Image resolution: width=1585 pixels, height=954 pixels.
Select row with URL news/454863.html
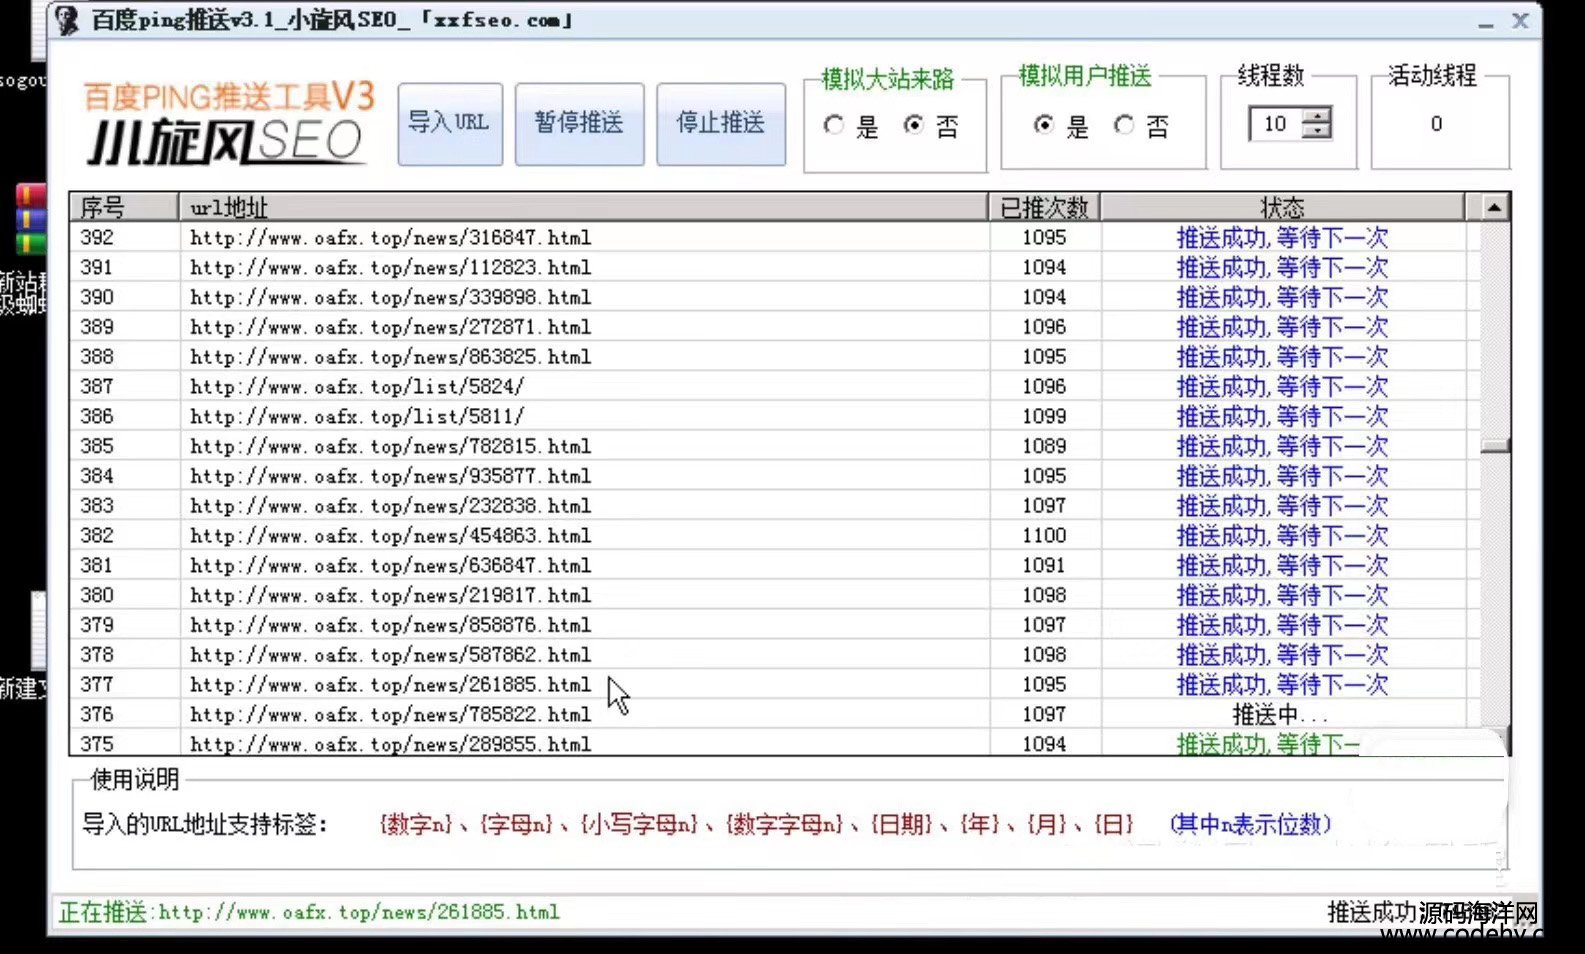pyautogui.click(x=775, y=536)
